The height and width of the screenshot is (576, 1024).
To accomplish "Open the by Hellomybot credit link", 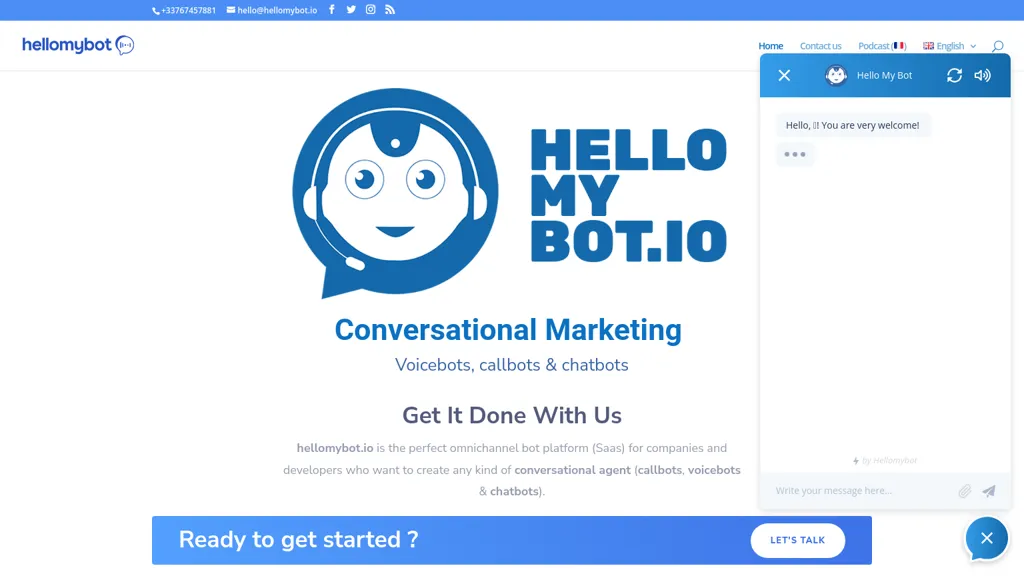I will (x=885, y=460).
